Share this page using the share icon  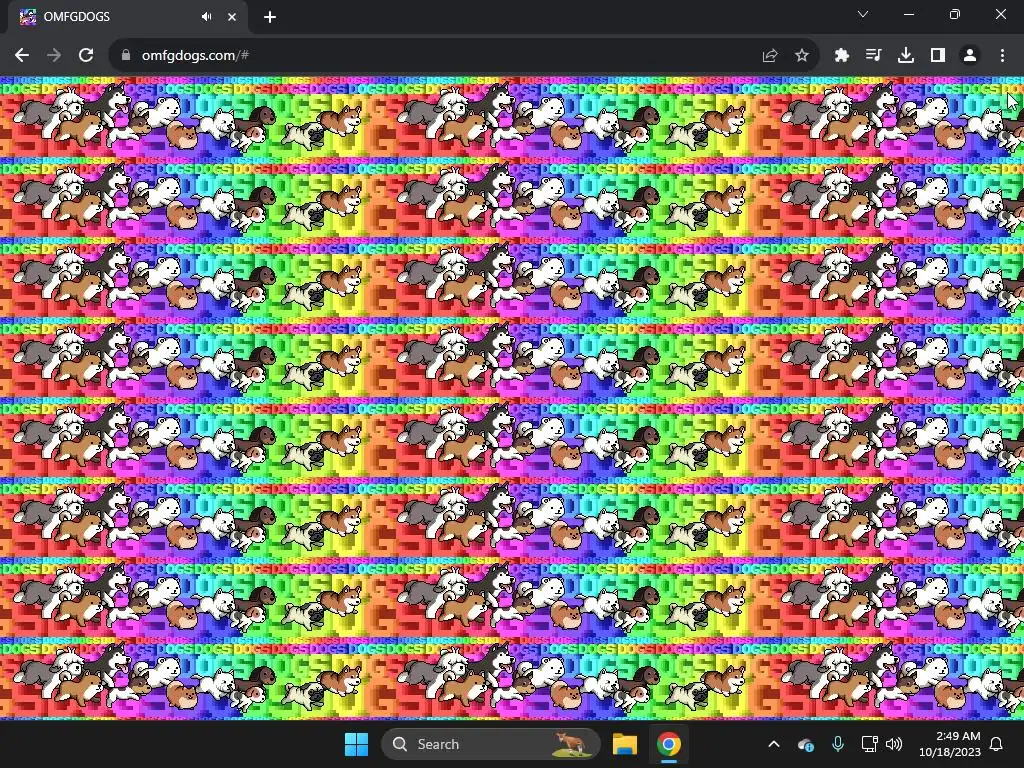coord(770,56)
